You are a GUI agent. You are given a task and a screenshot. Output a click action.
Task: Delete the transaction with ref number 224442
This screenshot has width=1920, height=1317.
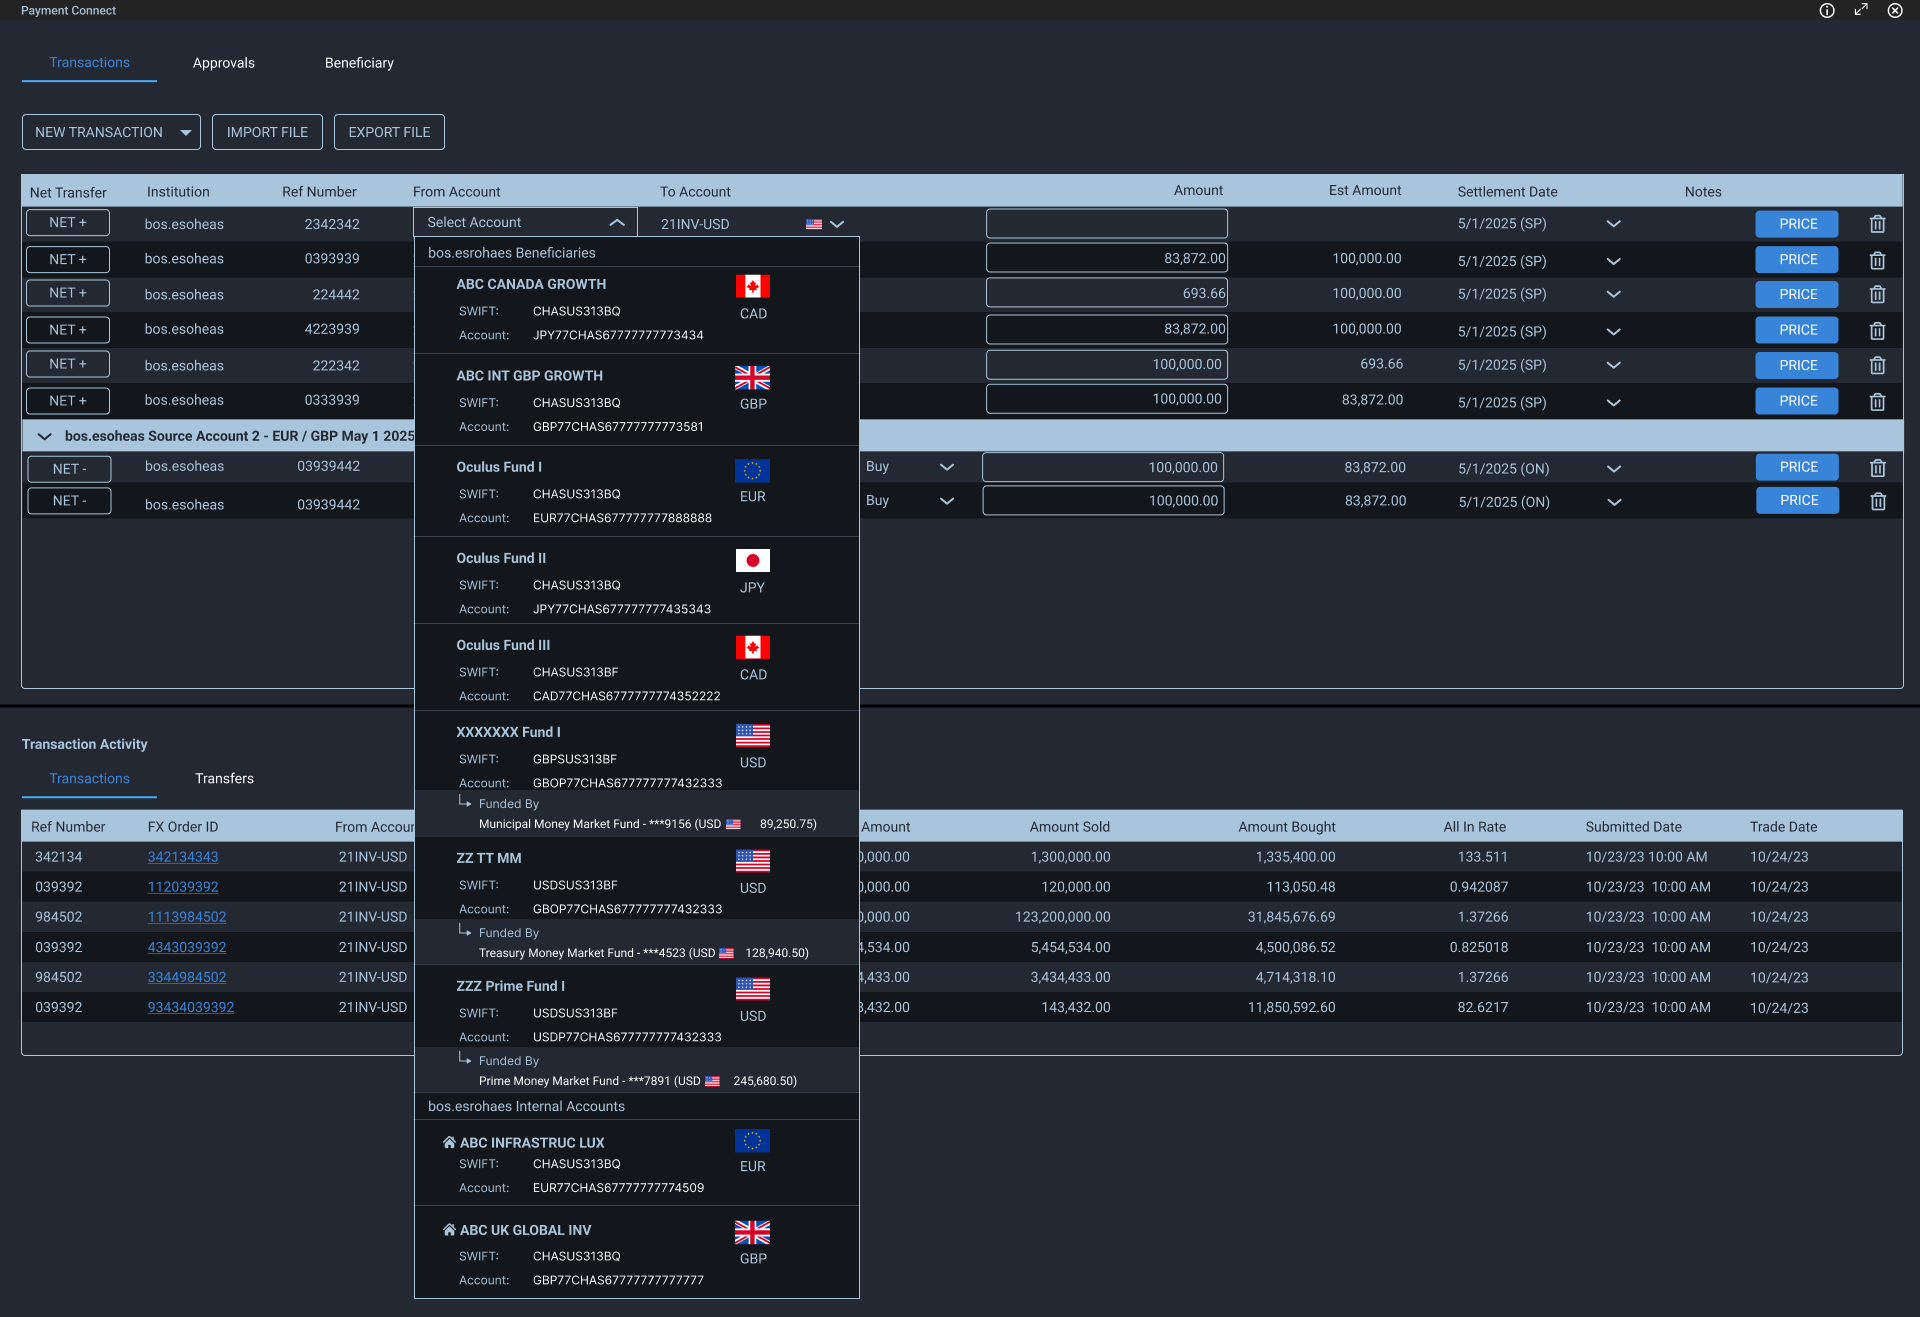click(1877, 294)
